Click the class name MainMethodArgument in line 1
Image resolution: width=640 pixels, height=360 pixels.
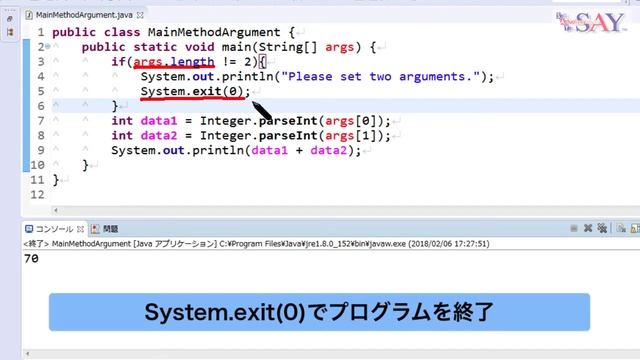click(214, 32)
